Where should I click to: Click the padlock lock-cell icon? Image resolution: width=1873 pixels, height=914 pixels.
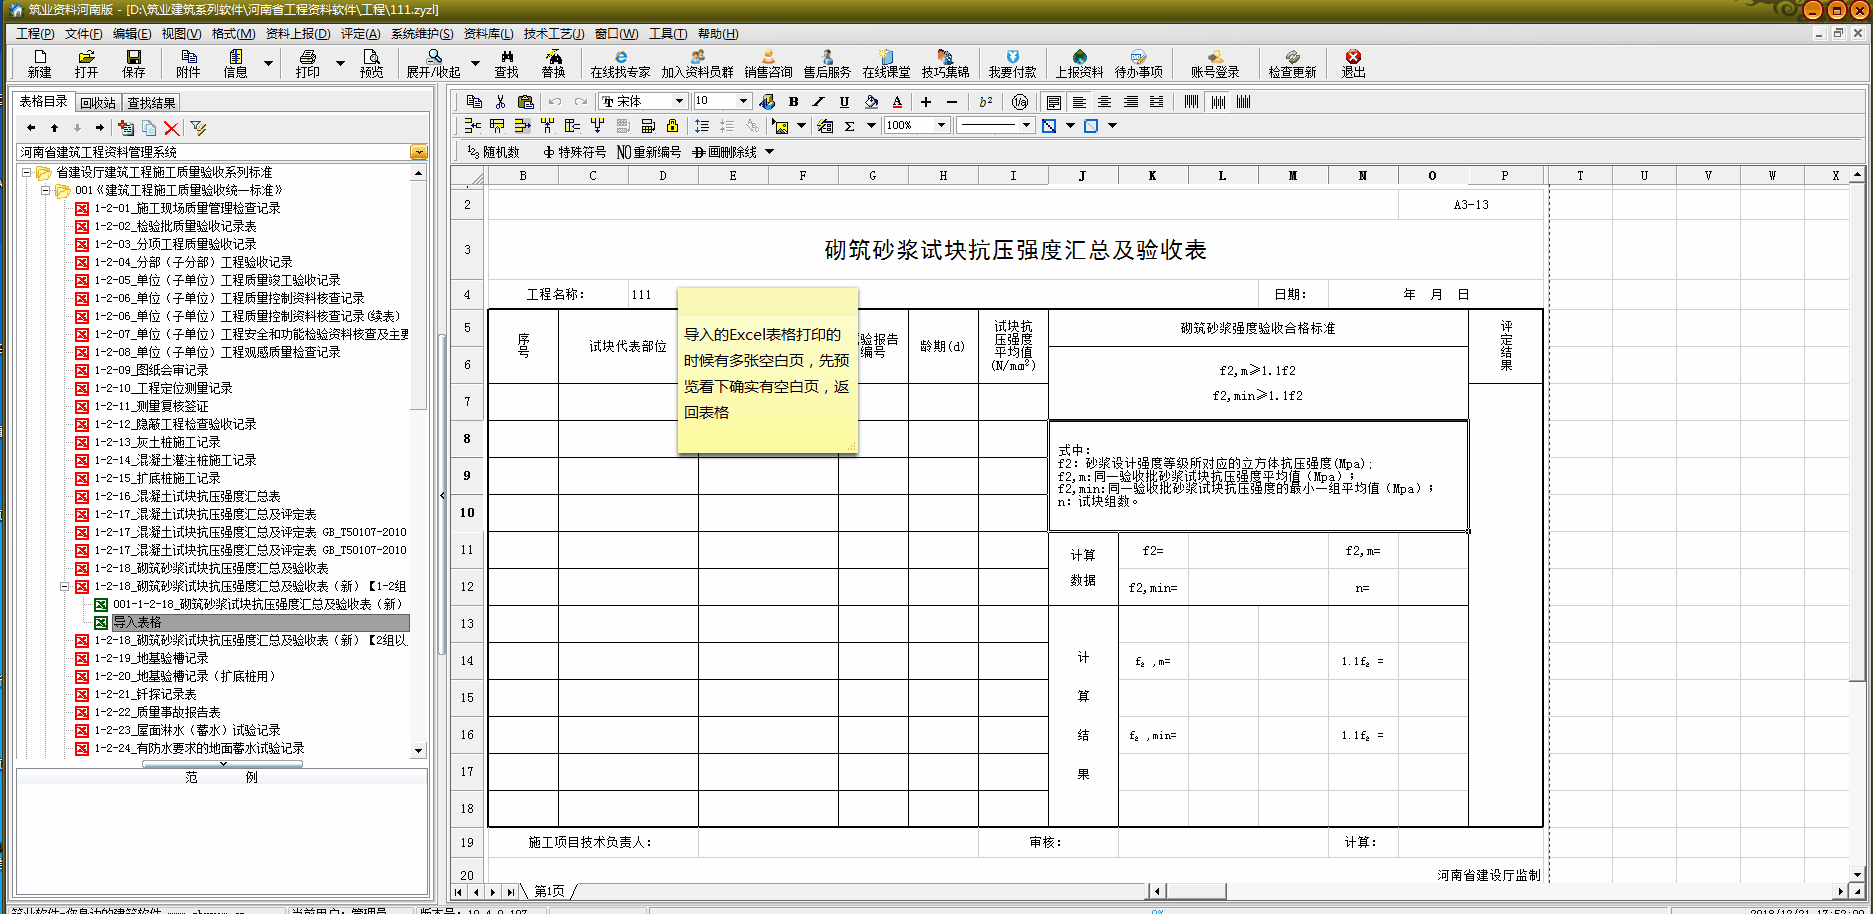pyautogui.click(x=672, y=126)
